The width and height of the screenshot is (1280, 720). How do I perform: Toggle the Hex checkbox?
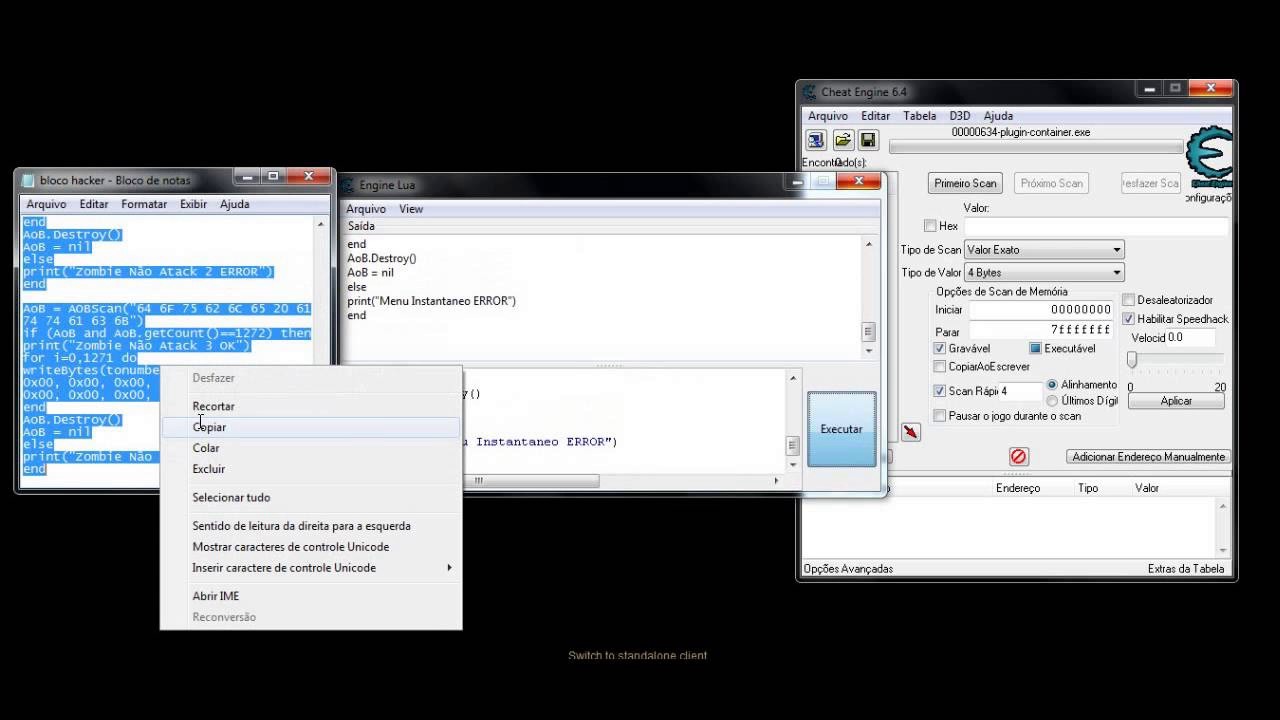[x=930, y=226]
